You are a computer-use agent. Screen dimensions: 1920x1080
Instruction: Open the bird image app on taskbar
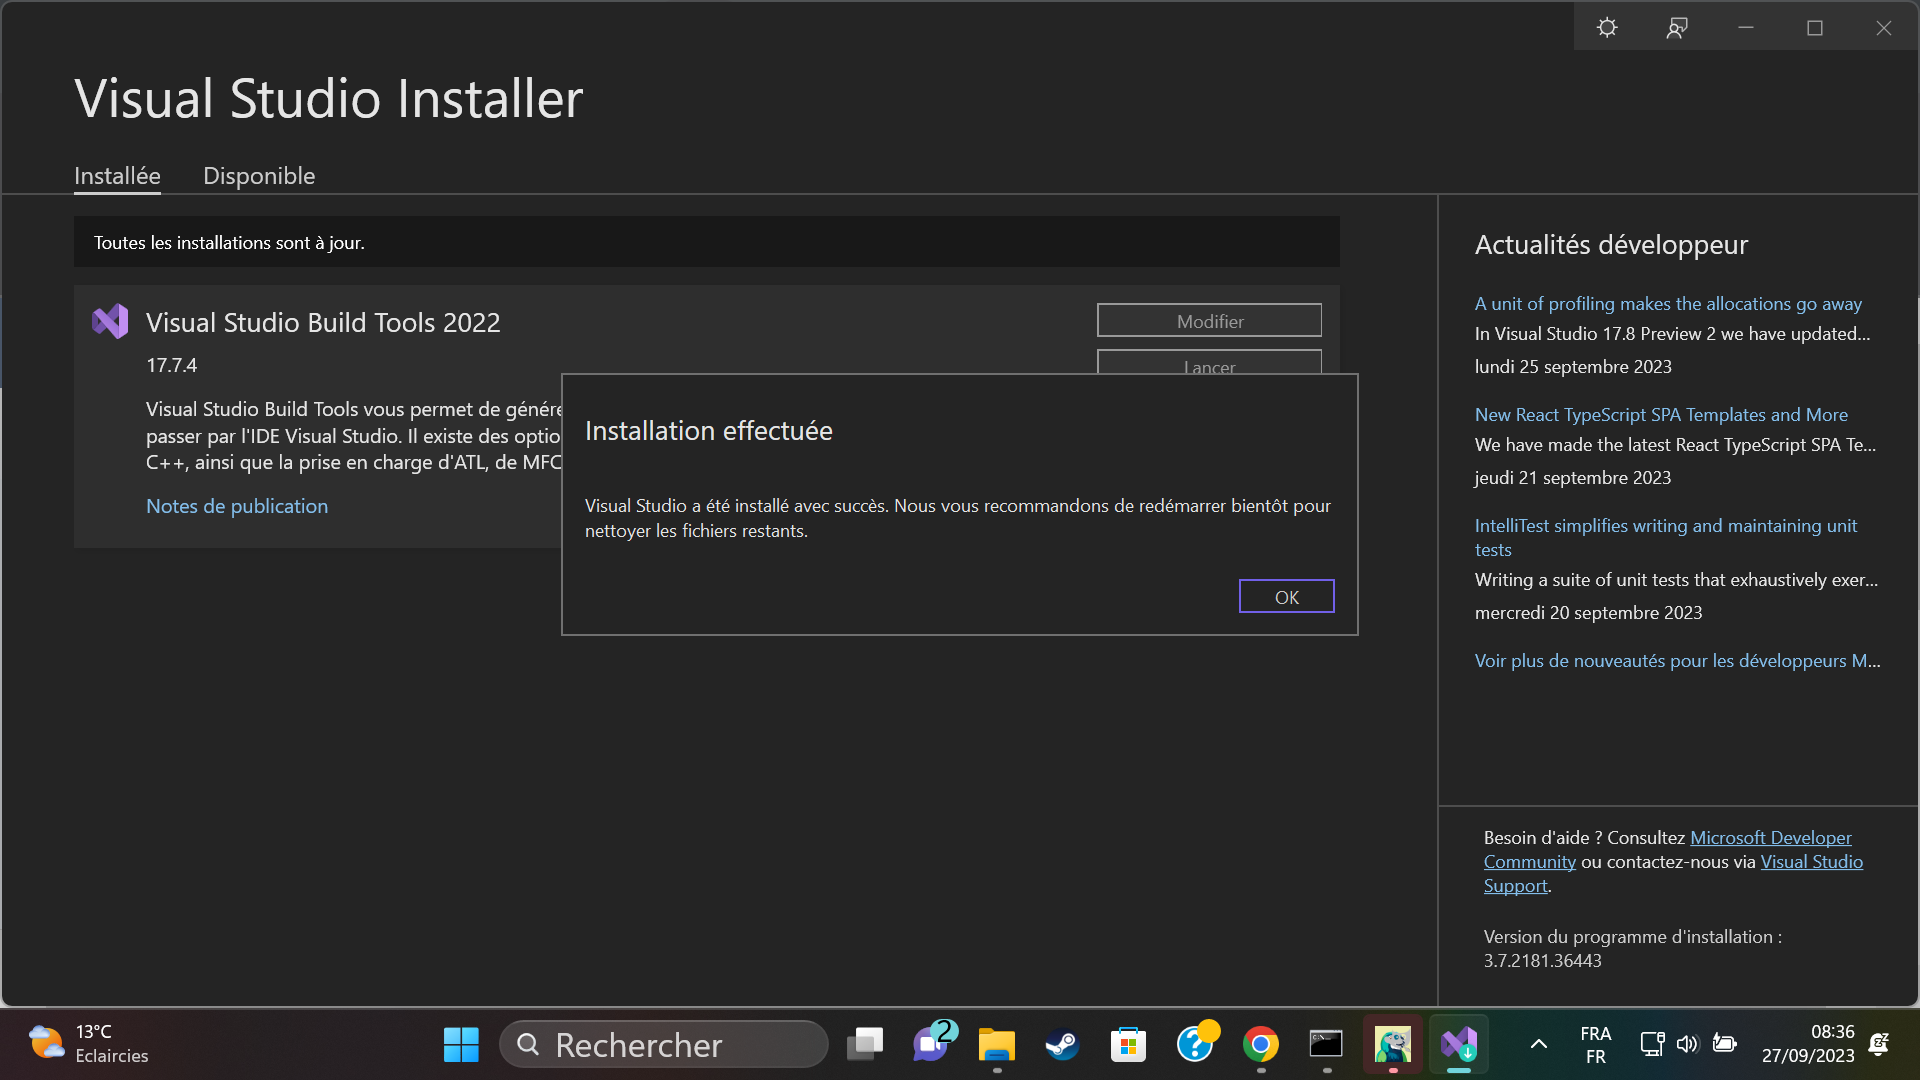[x=1393, y=1045]
